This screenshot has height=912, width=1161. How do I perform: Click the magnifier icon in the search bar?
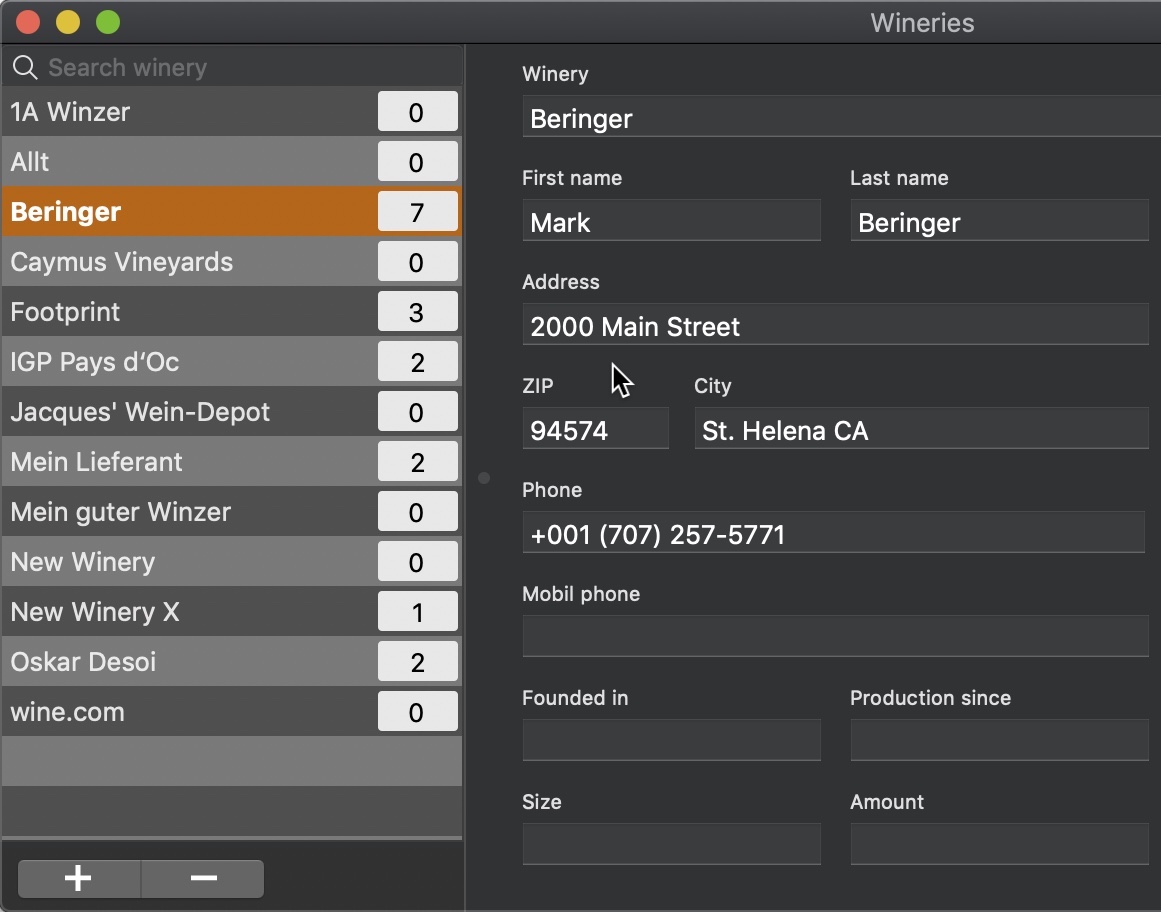[25, 67]
